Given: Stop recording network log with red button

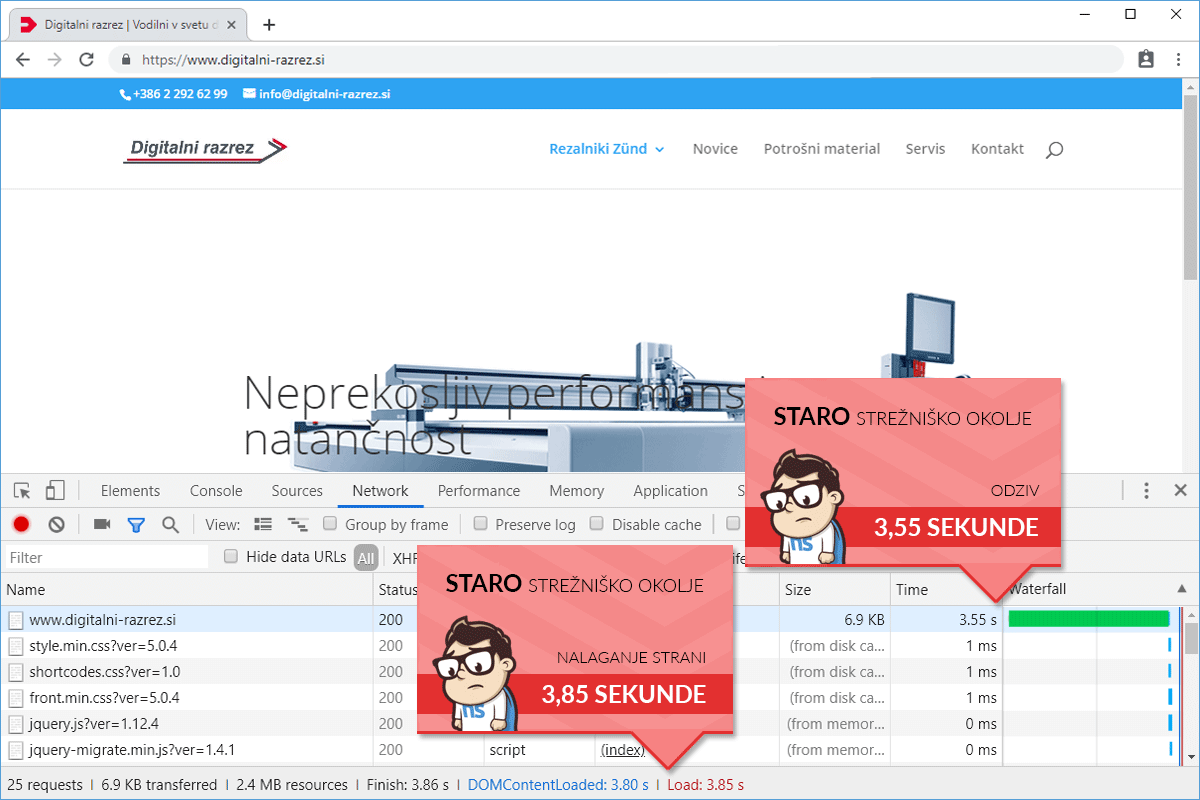Looking at the screenshot, I should (21, 524).
